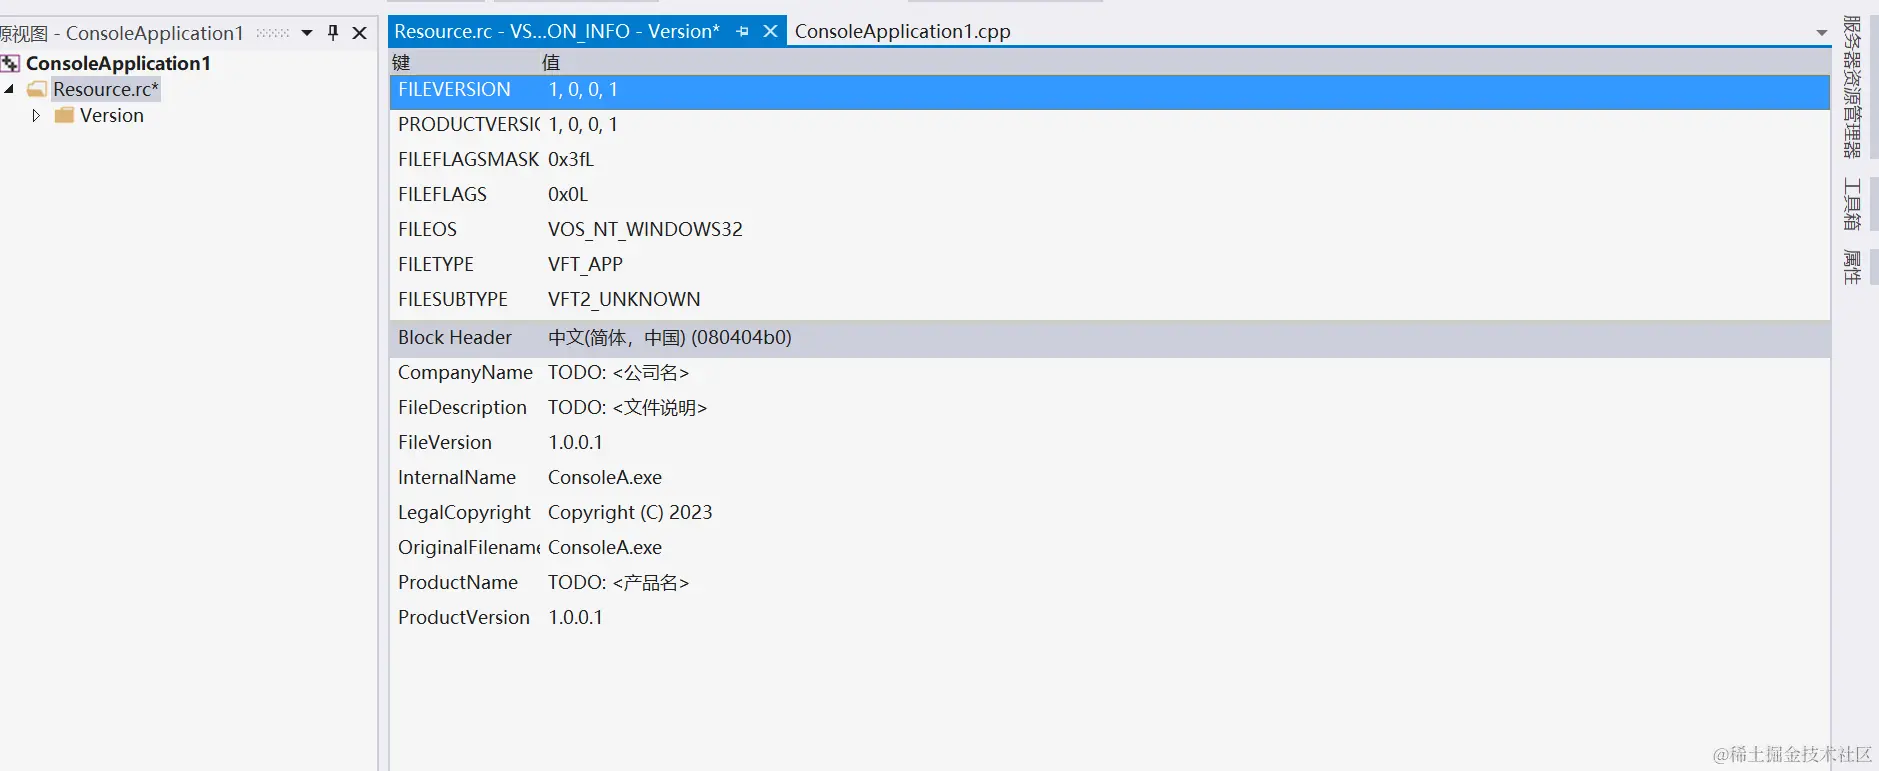The image size is (1879, 771).
Task: Select the ProductVersion key
Action: point(464,617)
